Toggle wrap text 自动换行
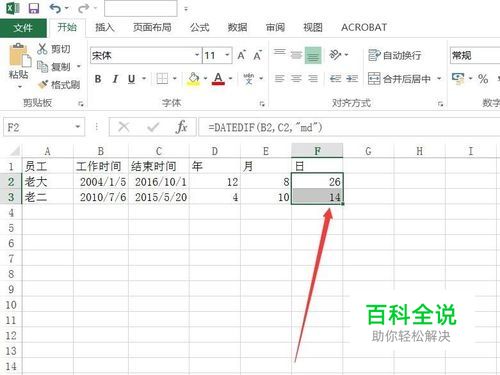 coord(395,55)
